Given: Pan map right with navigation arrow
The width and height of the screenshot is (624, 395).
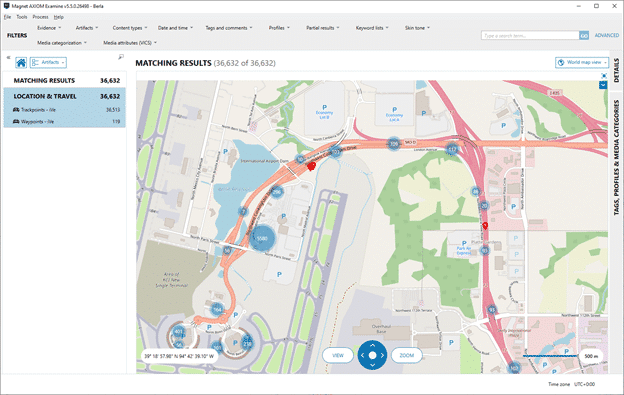Looking at the screenshot, I should click(x=382, y=355).
